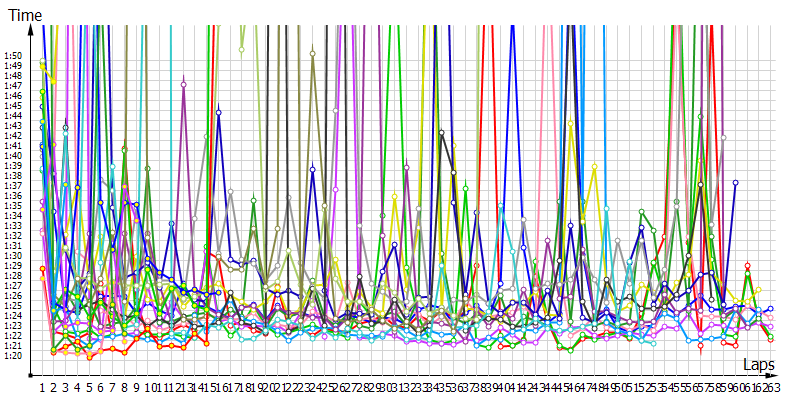
Task: Click lap 8 label on the x-axis
Action: click(x=126, y=387)
